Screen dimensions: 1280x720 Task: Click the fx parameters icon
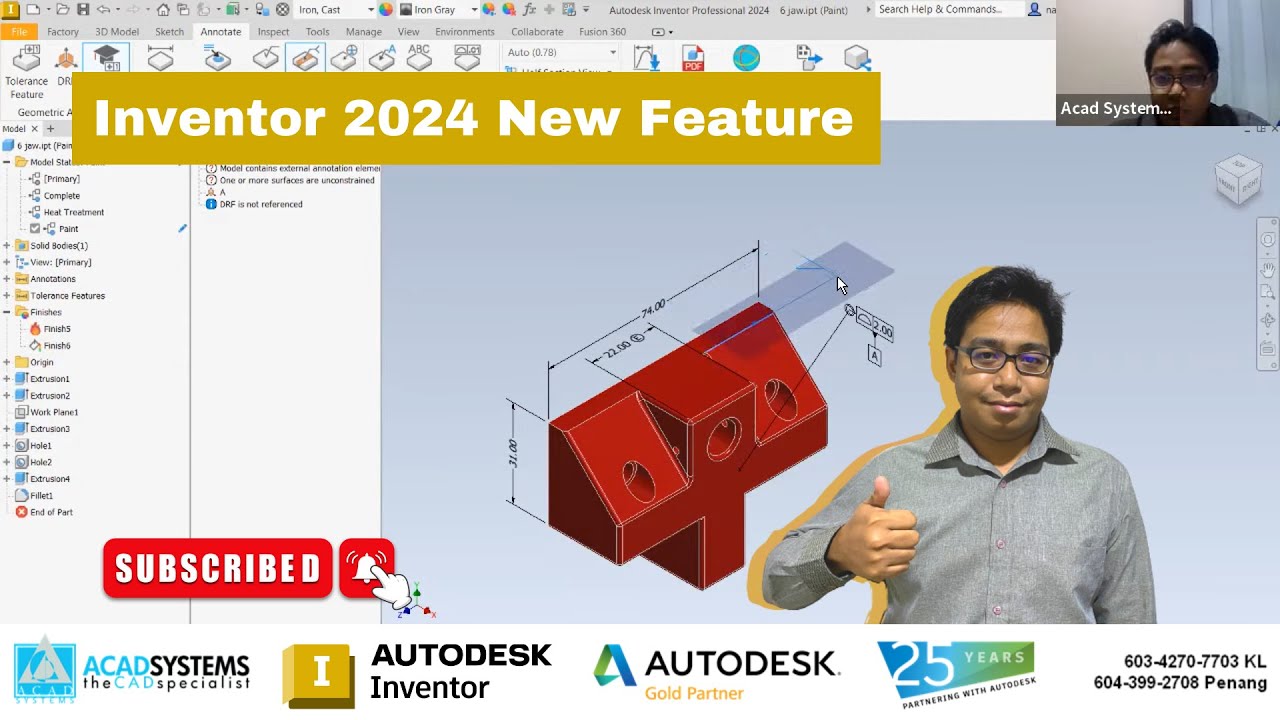tap(530, 9)
